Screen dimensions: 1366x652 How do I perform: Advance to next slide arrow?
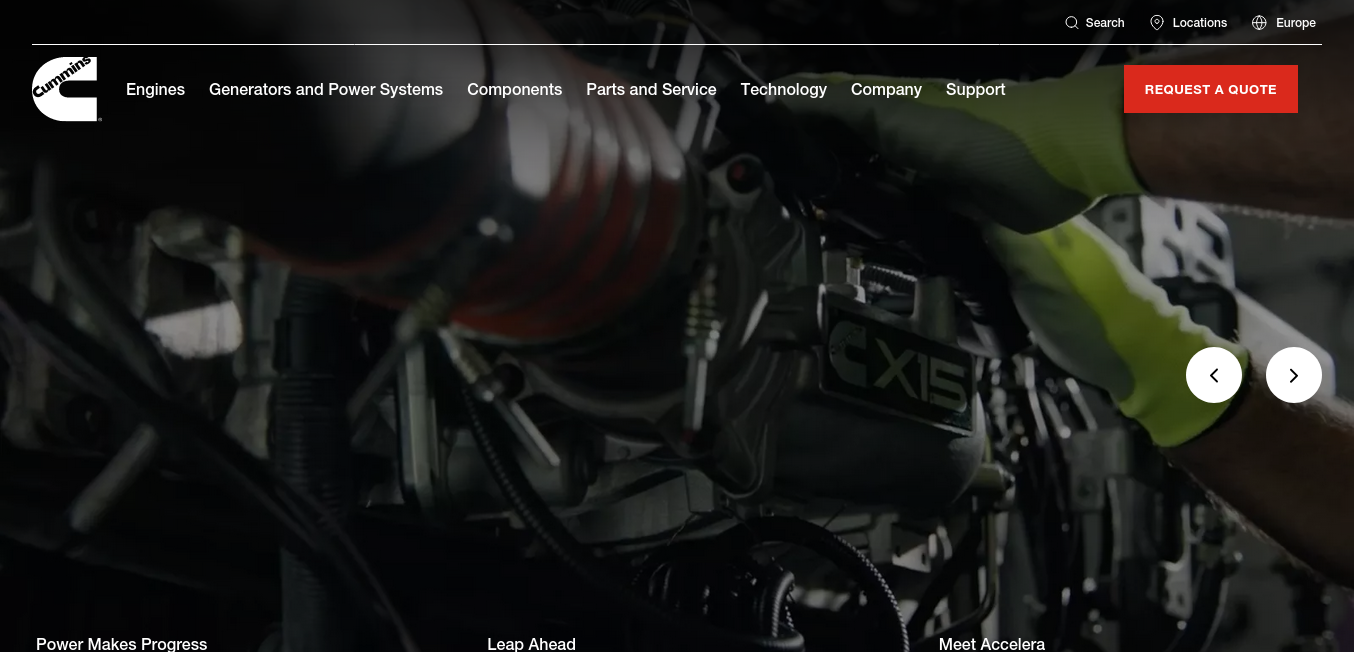click(1294, 375)
